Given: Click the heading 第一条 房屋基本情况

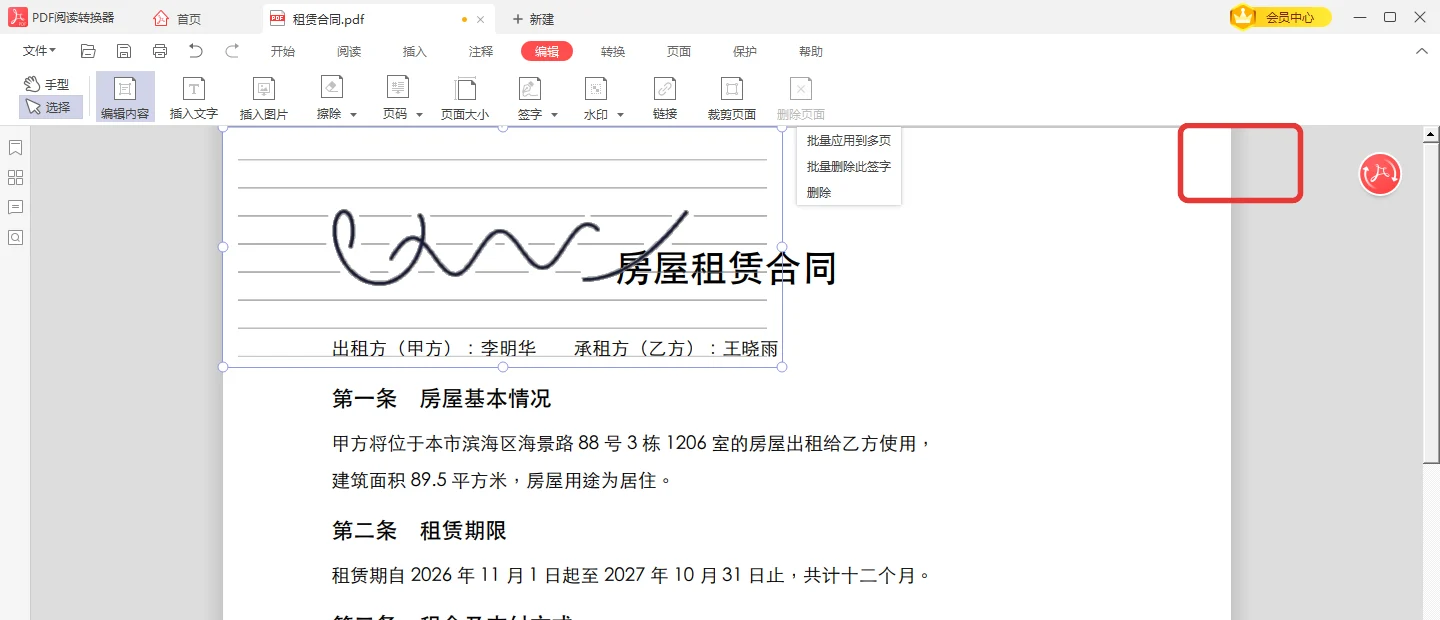Looking at the screenshot, I should click(x=441, y=399).
